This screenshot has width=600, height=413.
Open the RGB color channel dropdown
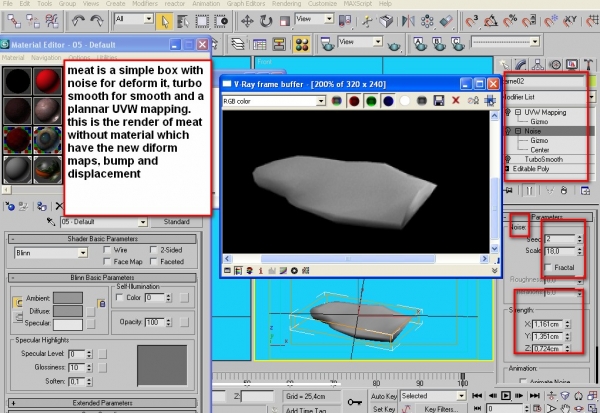(321, 101)
